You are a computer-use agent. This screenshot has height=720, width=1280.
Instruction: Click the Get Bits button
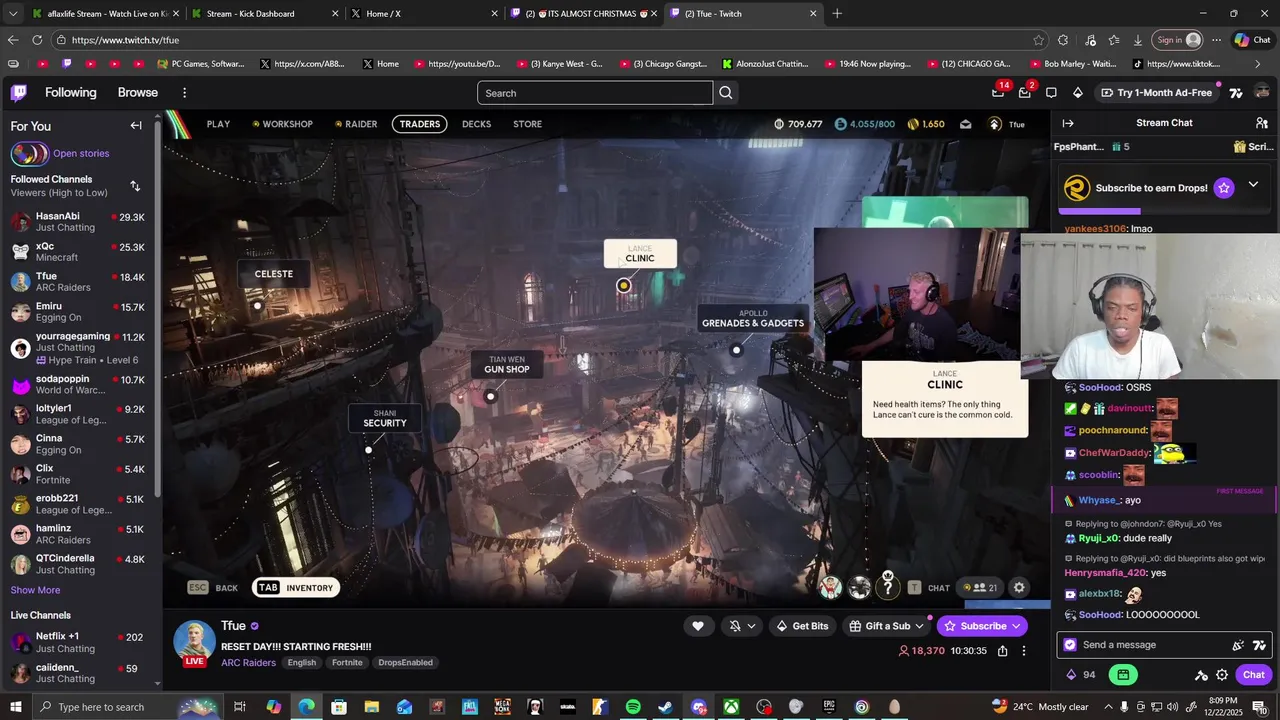coord(802,626)
